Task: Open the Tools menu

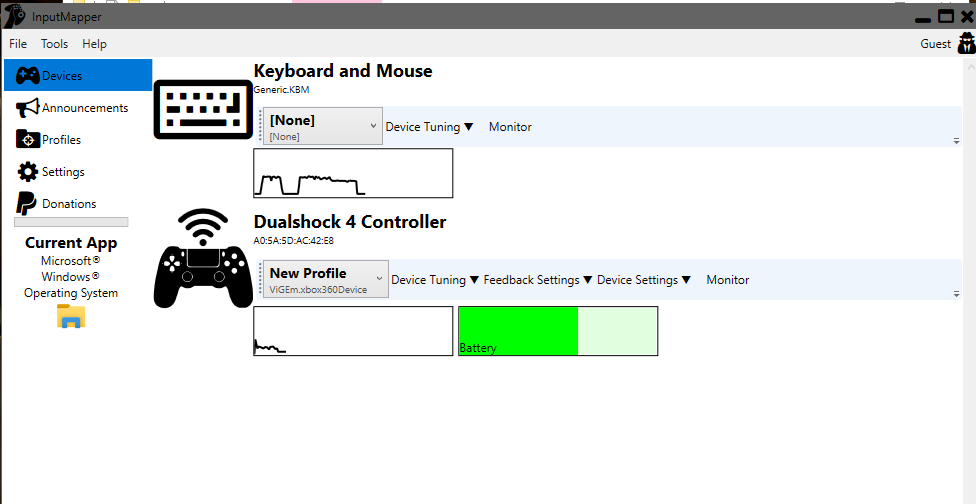Action: click(x=54, y=44)
